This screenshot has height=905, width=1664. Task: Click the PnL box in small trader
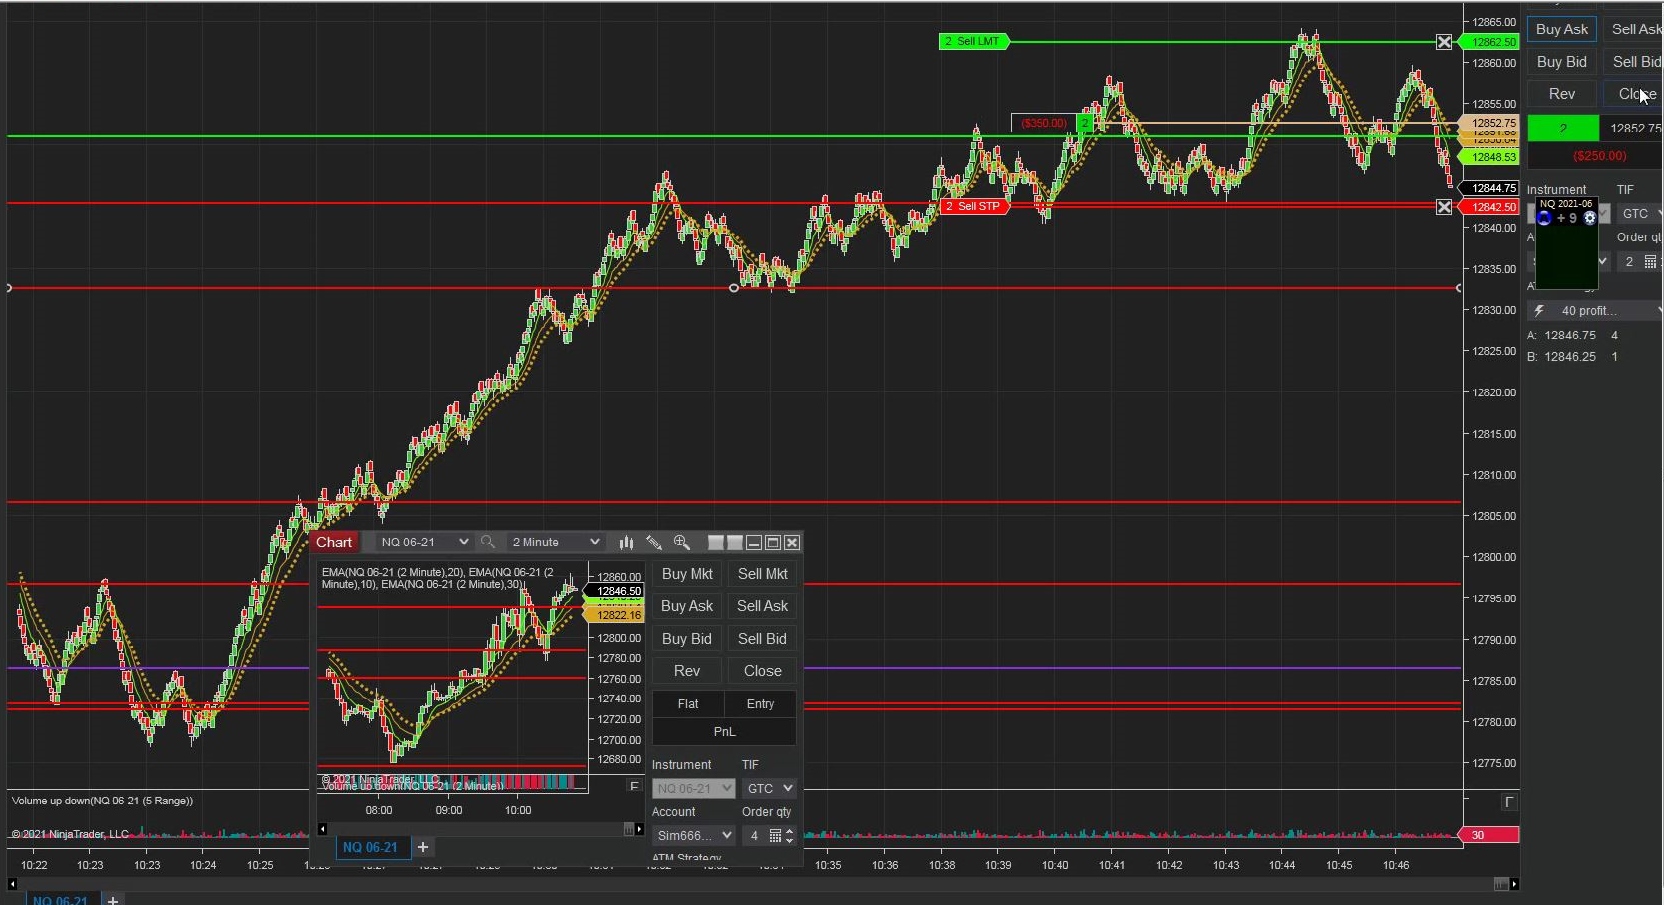[724, 732]
